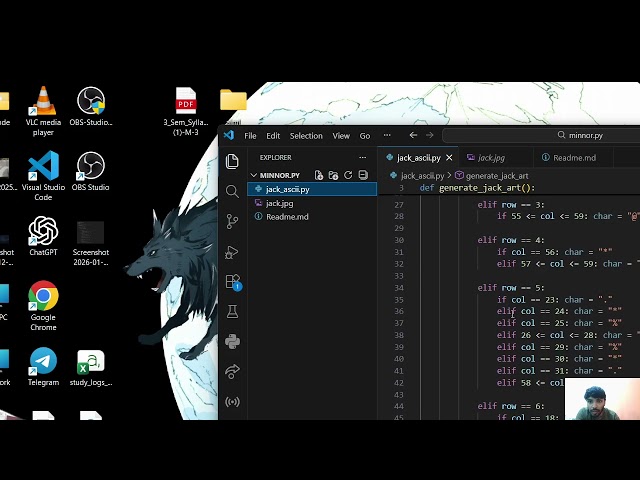Open ChatGPT desktop shortcut
The image size is (640, 480).
43,236
